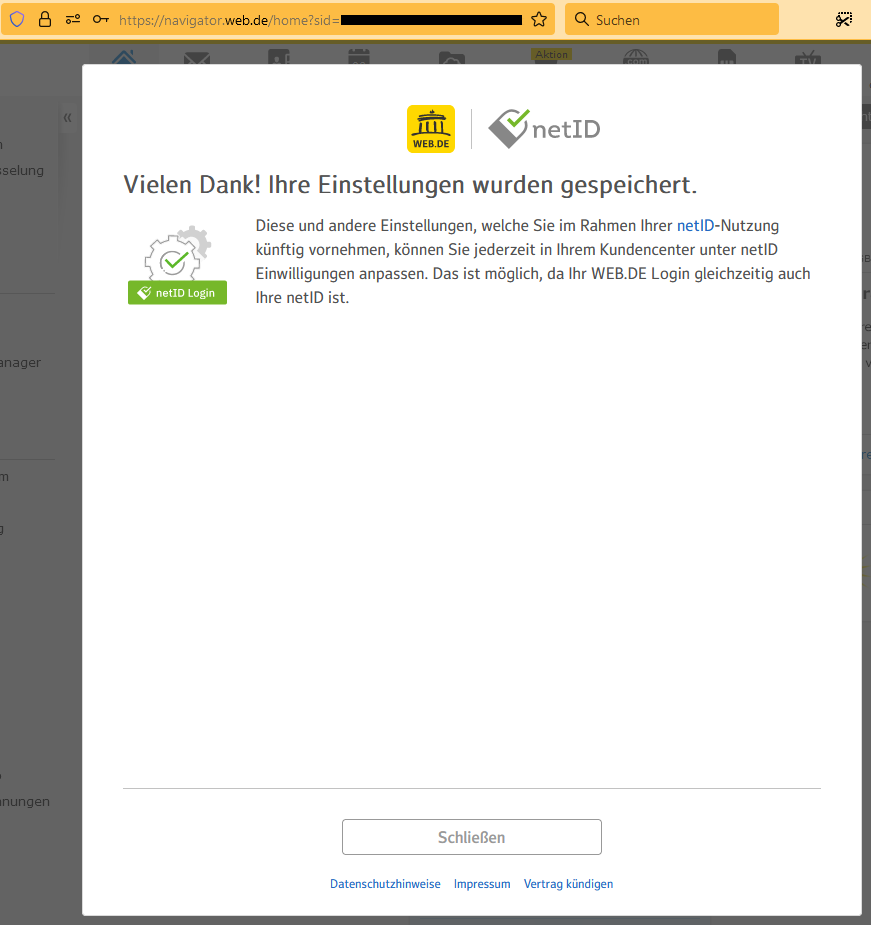
Task: Click the key saved-password icon
Action: click(100, 19)
